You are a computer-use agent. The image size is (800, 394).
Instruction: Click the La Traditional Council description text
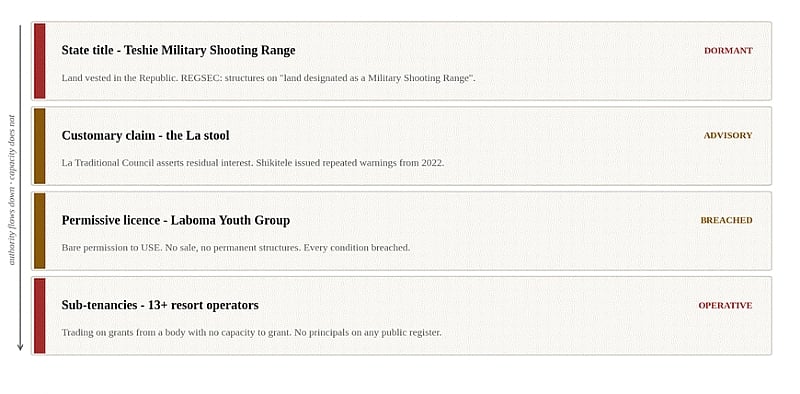[253, 163]
